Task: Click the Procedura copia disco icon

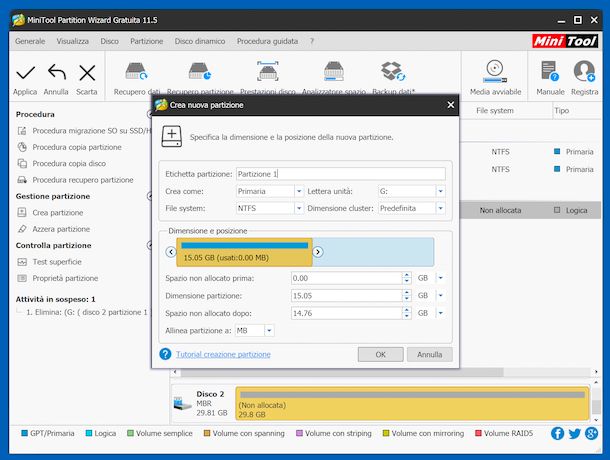Action: click(22, 163)
